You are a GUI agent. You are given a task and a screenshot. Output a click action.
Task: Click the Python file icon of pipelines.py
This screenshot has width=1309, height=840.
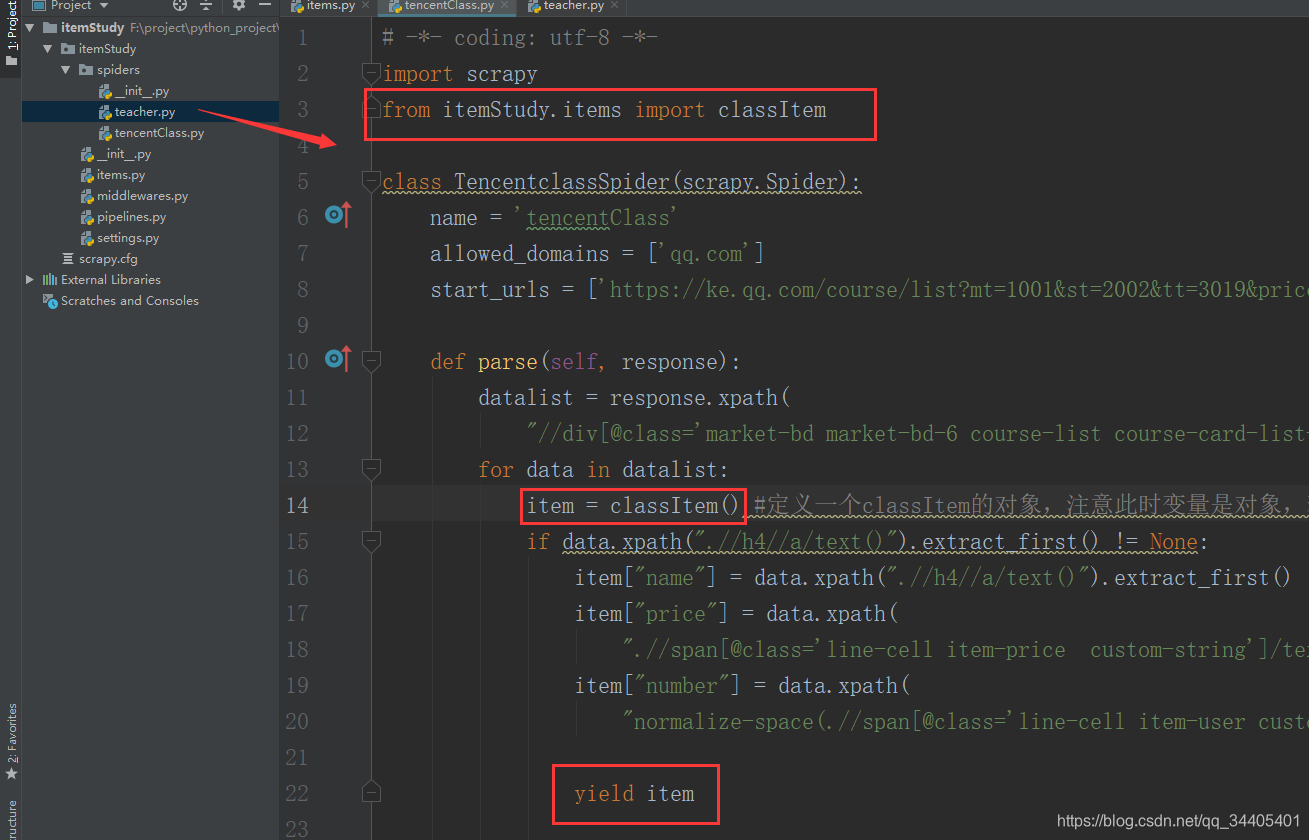coord(87,217)
